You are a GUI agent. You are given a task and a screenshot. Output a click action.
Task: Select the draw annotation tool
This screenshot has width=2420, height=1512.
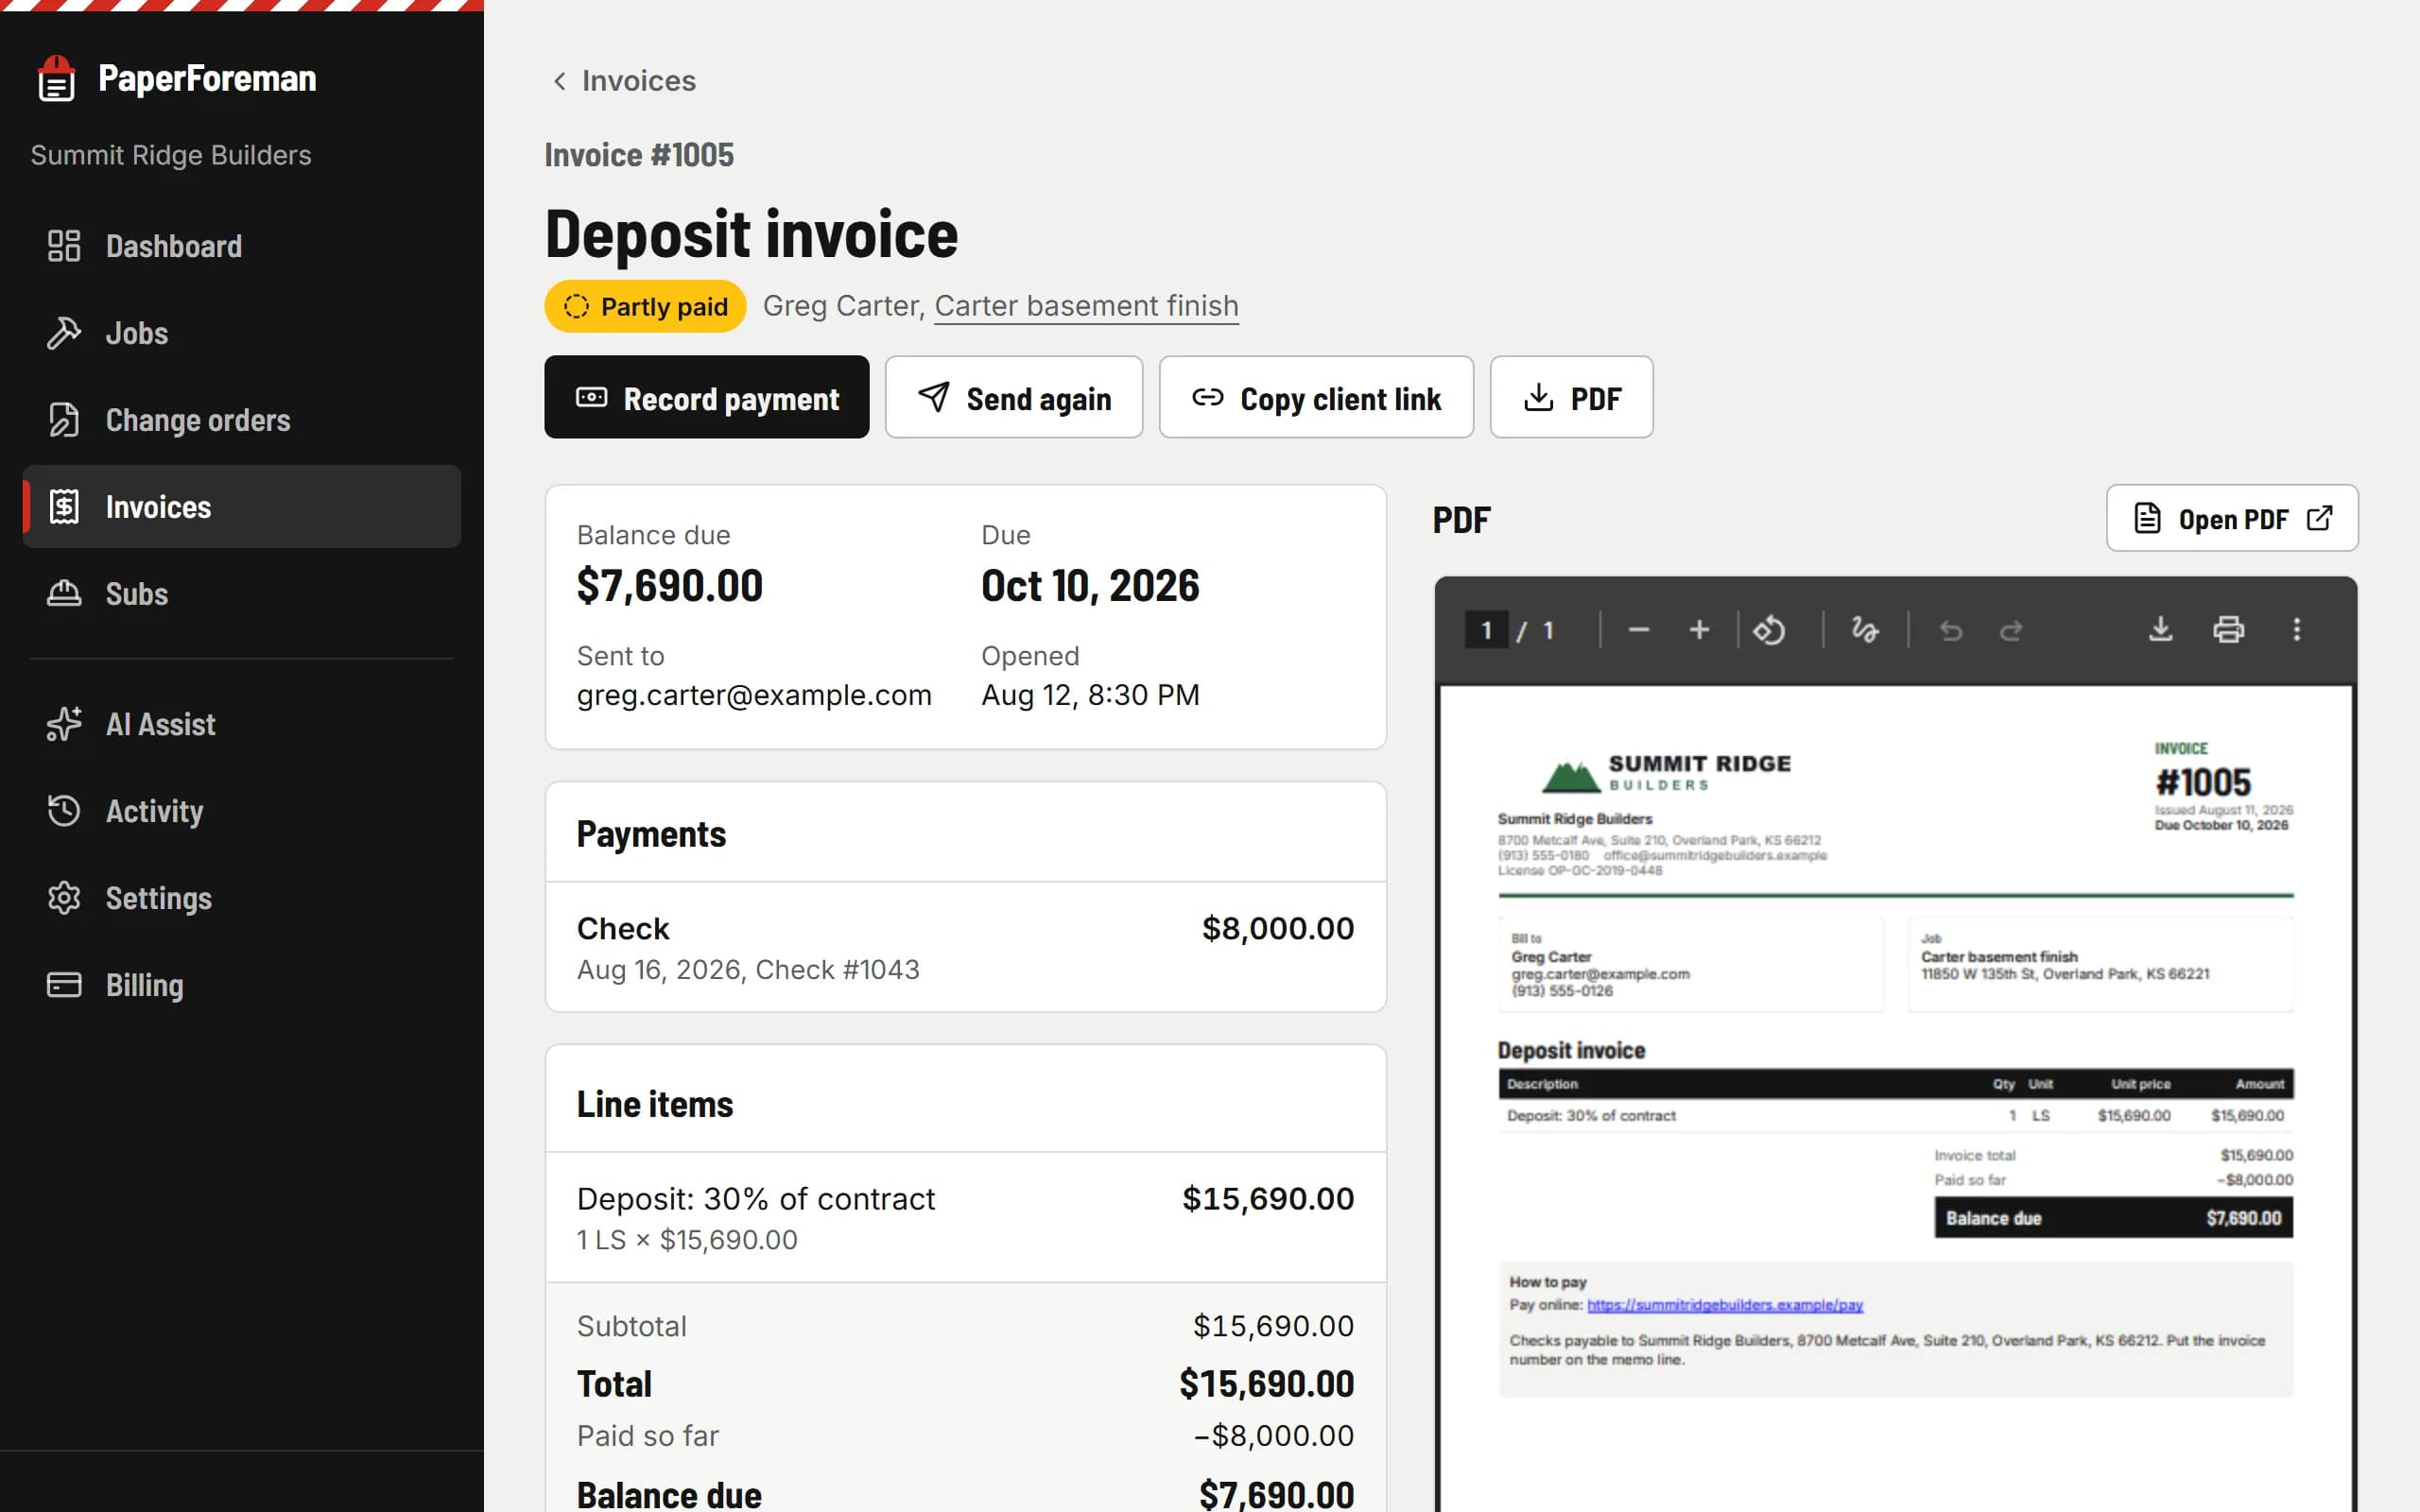(1865, 630)
